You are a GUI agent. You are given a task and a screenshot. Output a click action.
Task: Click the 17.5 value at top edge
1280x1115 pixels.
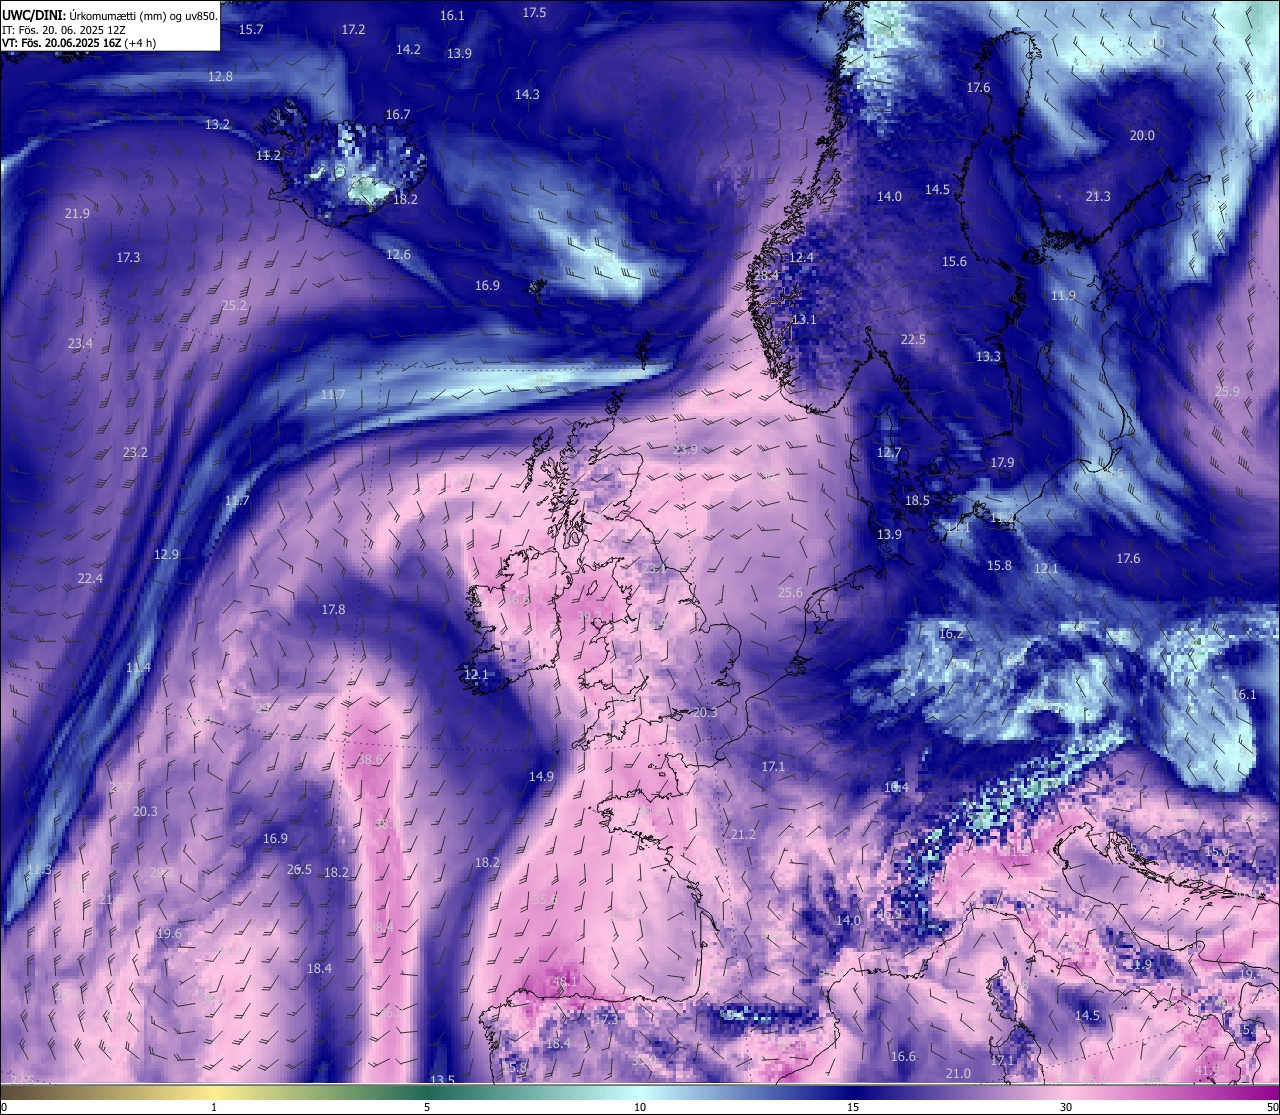point(534,13)
